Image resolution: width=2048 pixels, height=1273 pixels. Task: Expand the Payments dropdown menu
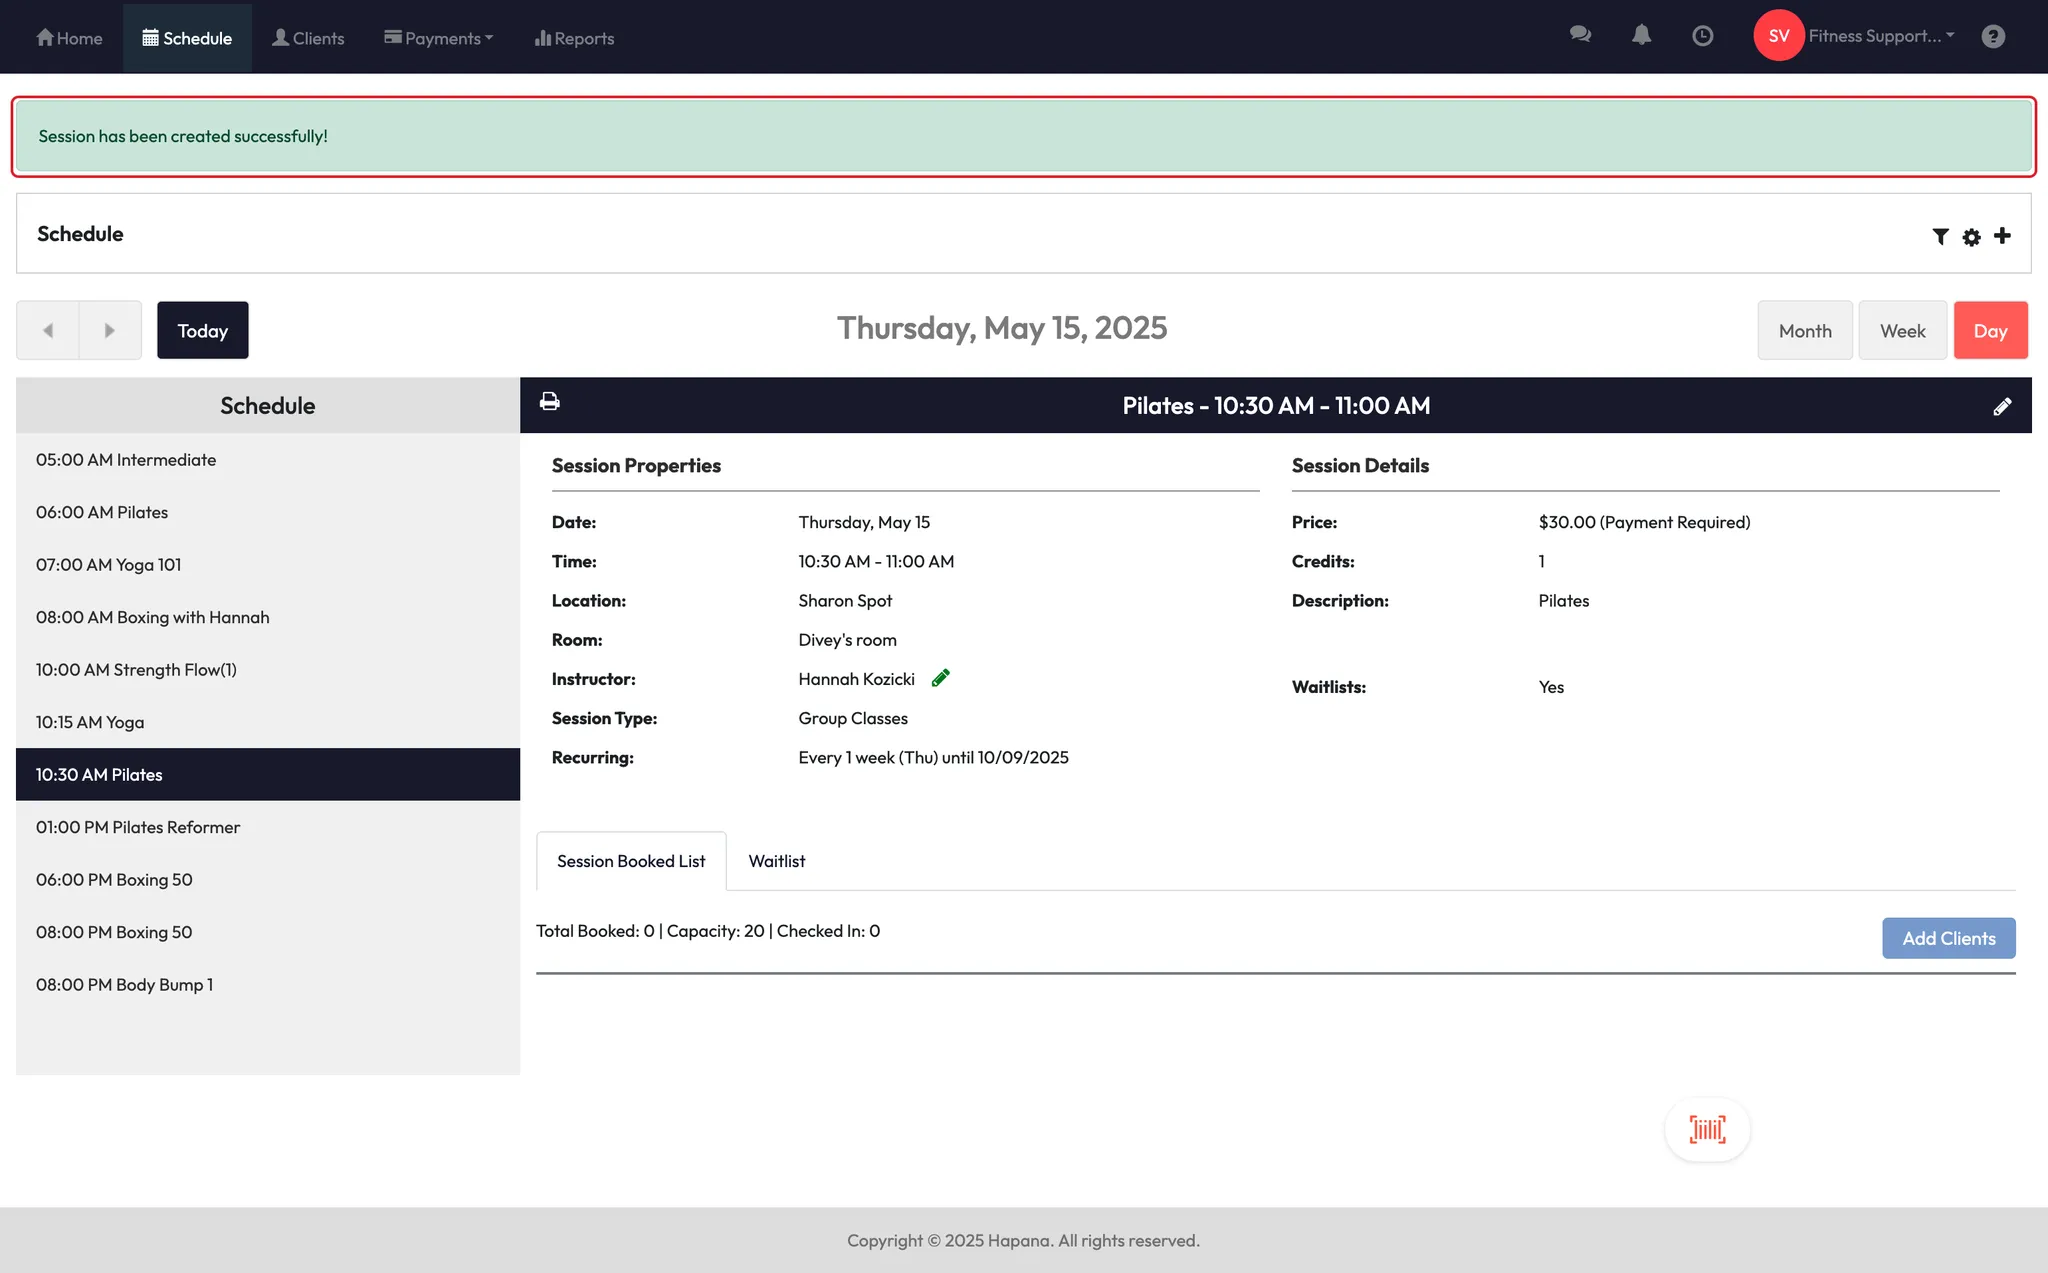tap(439, 38)
